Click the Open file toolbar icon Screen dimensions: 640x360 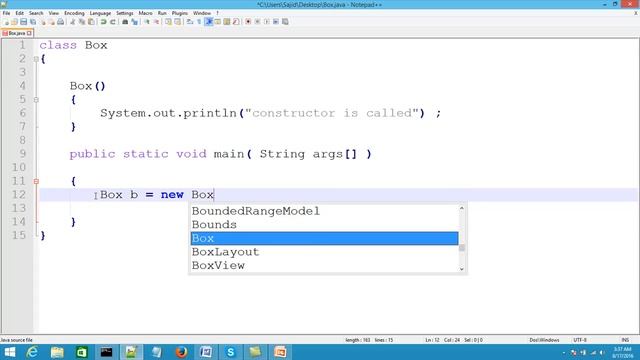pyautogui.click(x=14, y=22)
